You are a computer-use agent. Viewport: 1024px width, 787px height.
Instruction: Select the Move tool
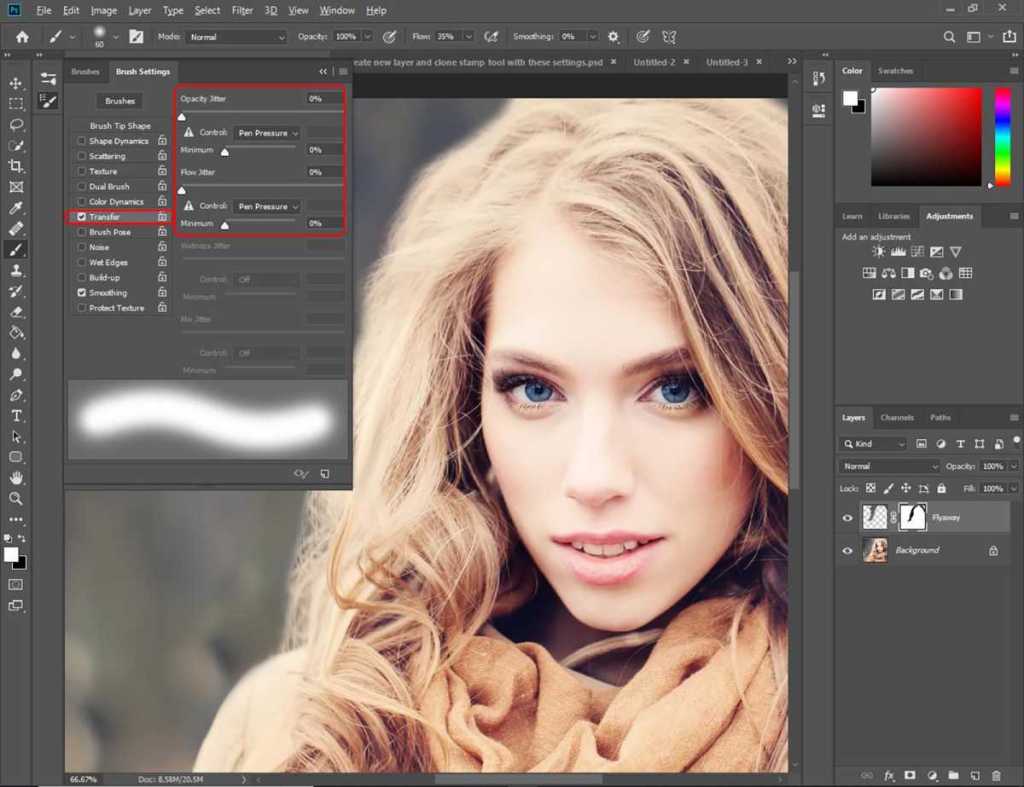point(16,83)
